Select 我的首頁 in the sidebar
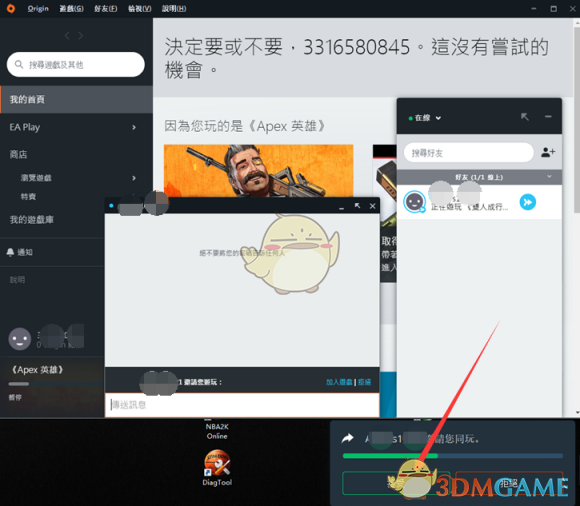This screenshot has width=580, height=506. click(76, 99)
